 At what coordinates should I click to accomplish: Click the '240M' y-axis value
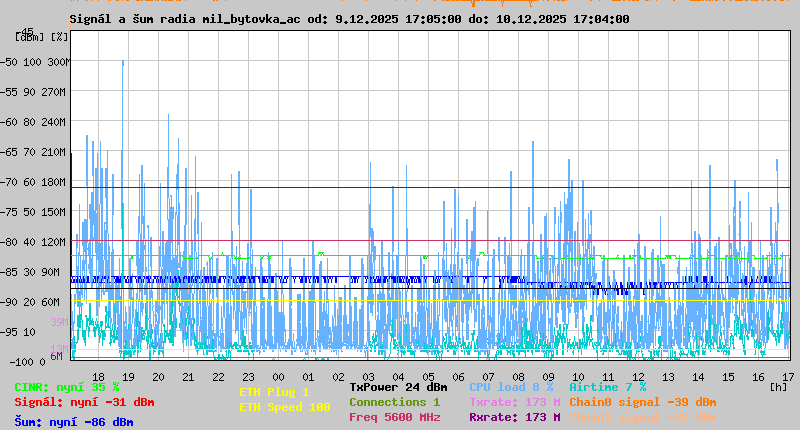click(x=57, y=122)
